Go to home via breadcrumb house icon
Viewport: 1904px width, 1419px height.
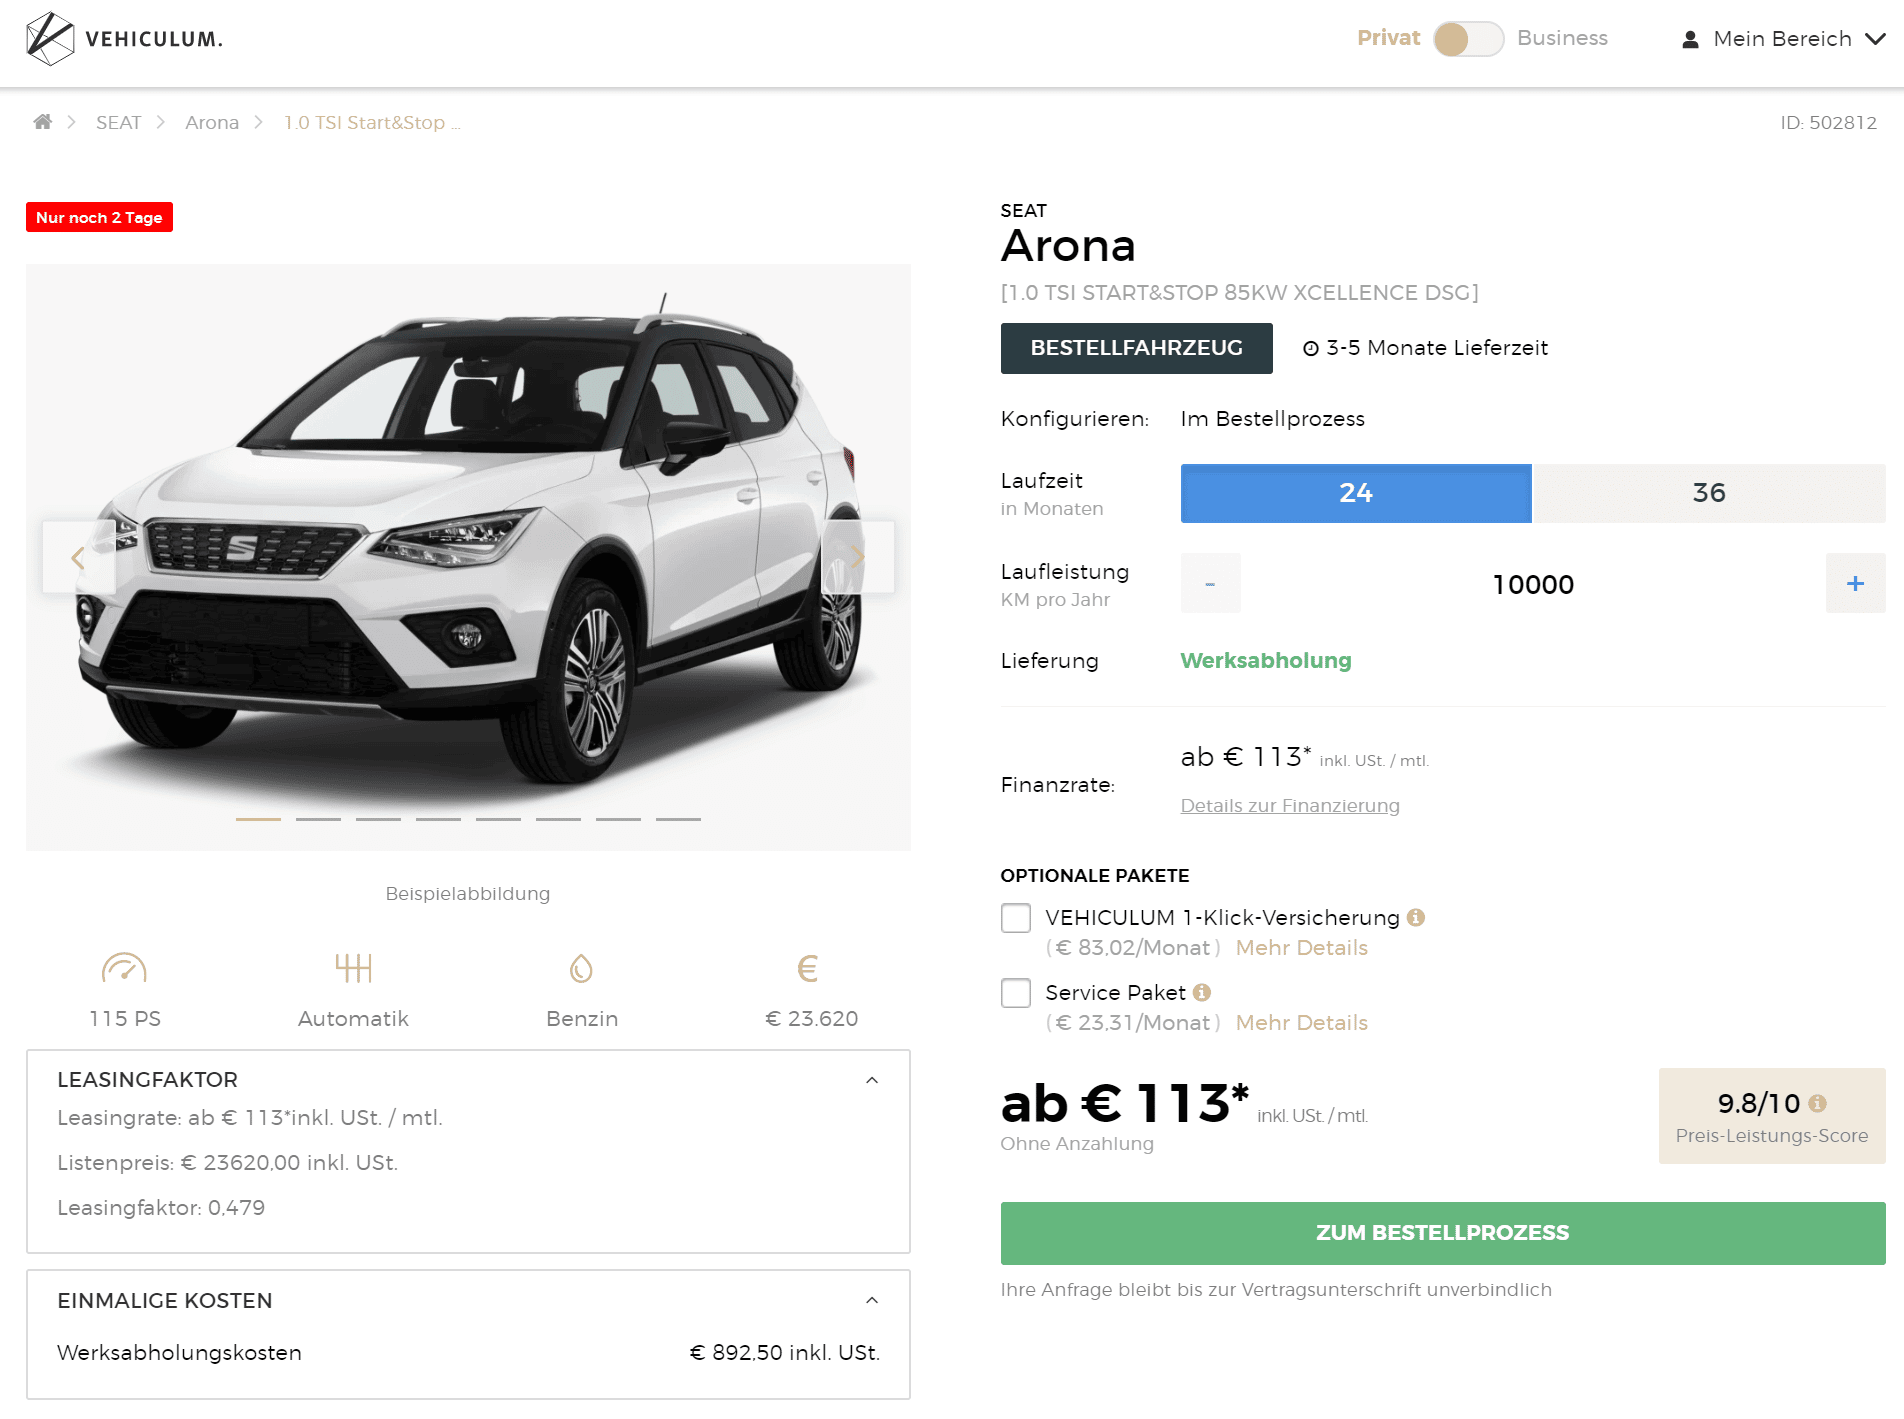[x=42, y=122]
